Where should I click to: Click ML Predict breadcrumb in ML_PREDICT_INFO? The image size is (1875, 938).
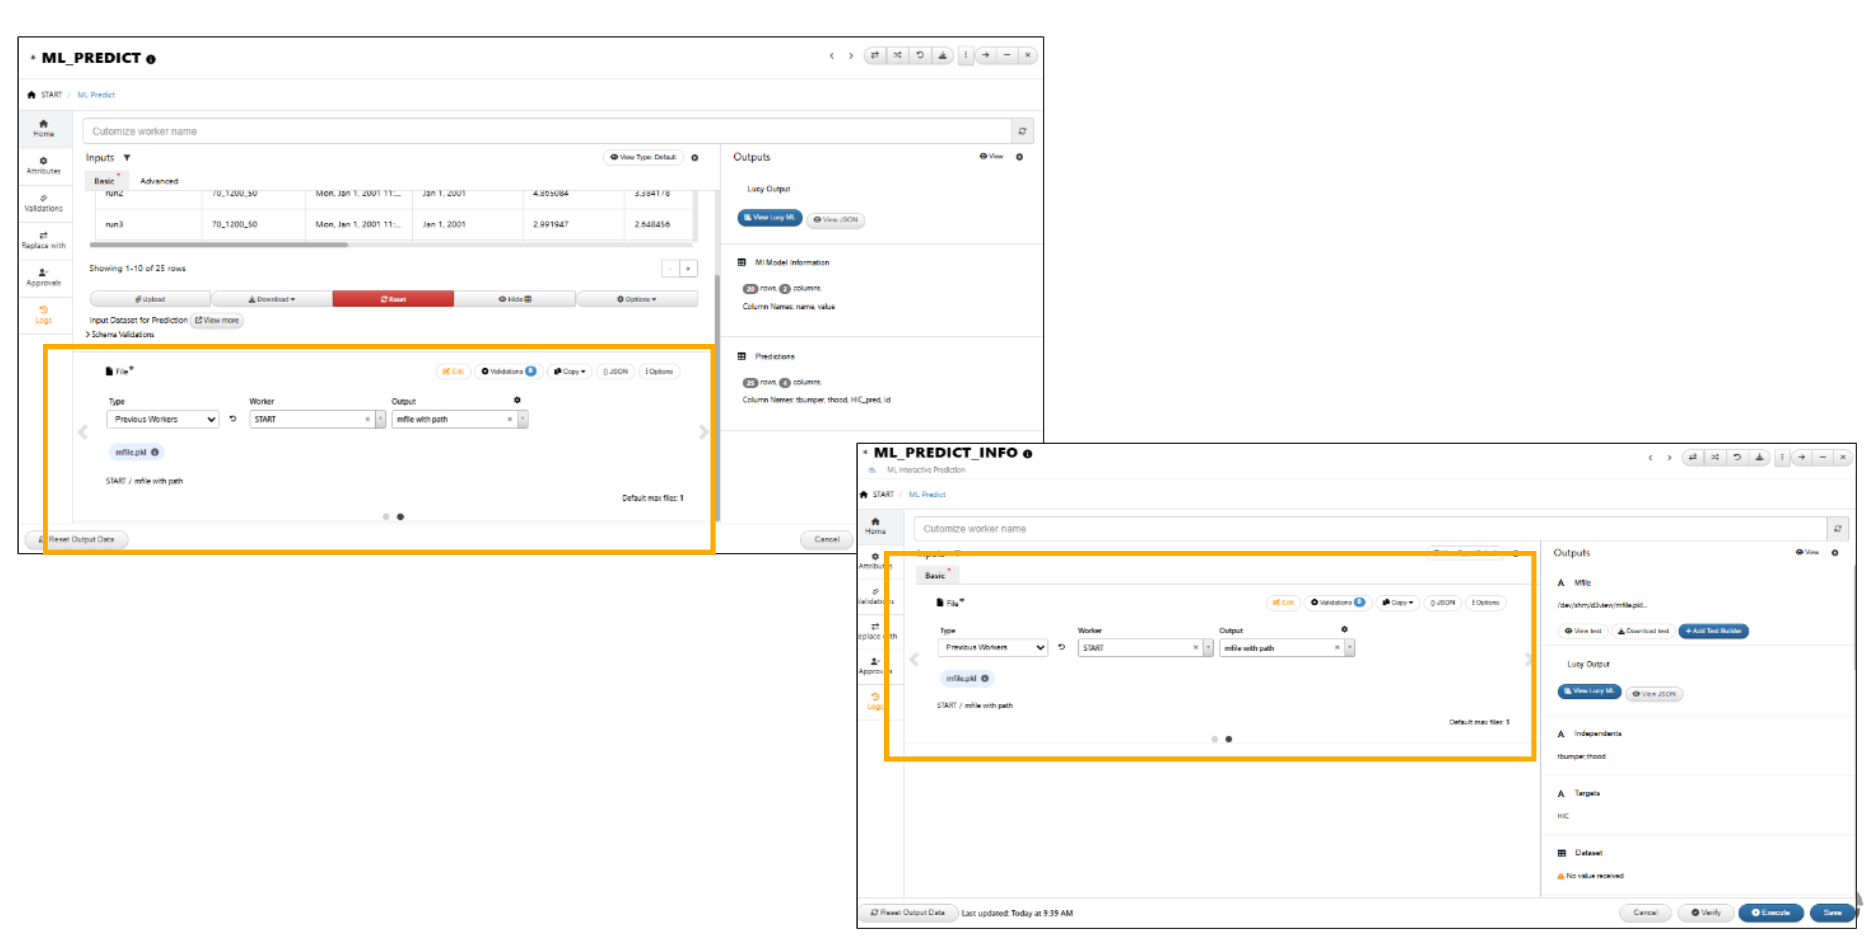[x=927, y=494]
